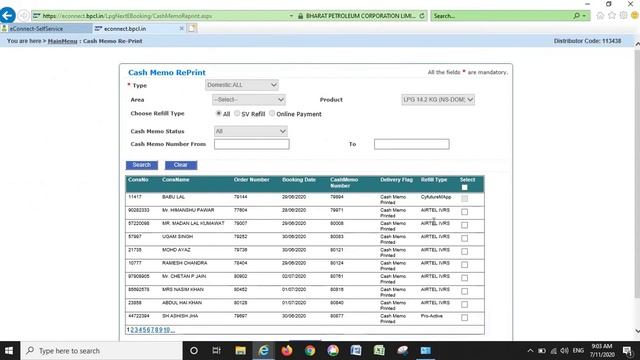640x360 pixels.
Task: Click the volume speaker icon in tray
Action: (x=564, y=351)
